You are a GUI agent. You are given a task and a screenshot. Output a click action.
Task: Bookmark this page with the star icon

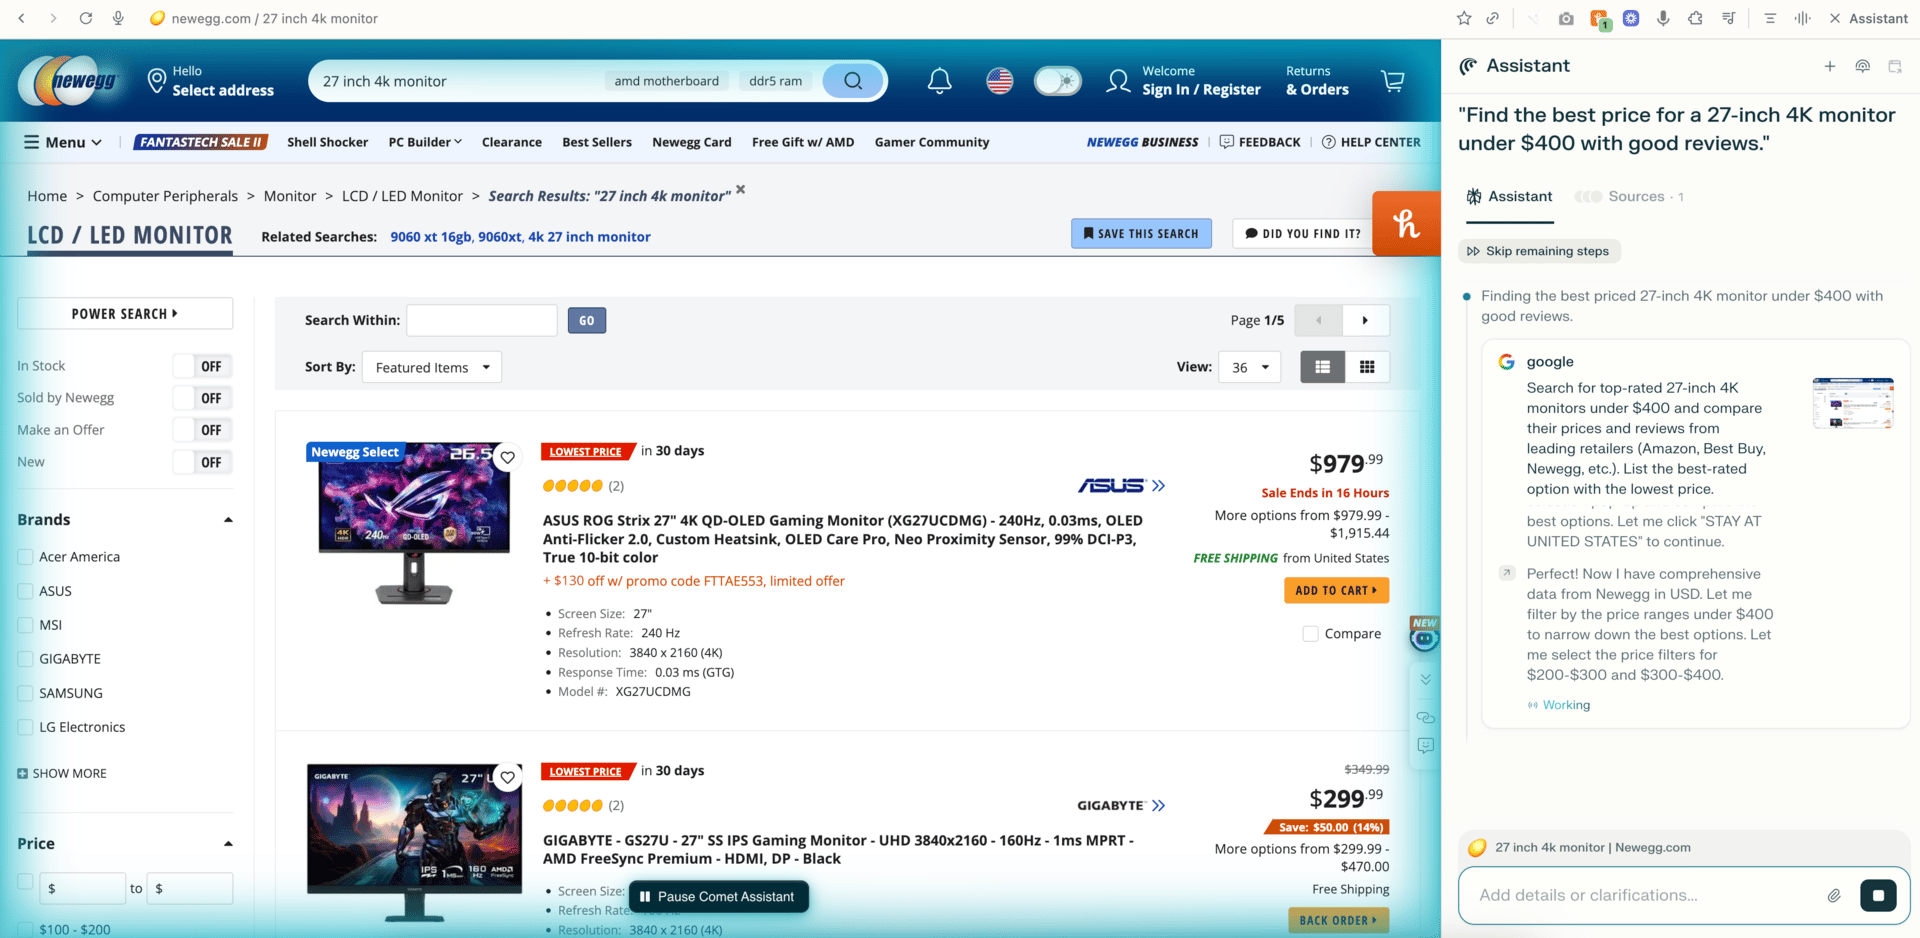(1464, 18)
